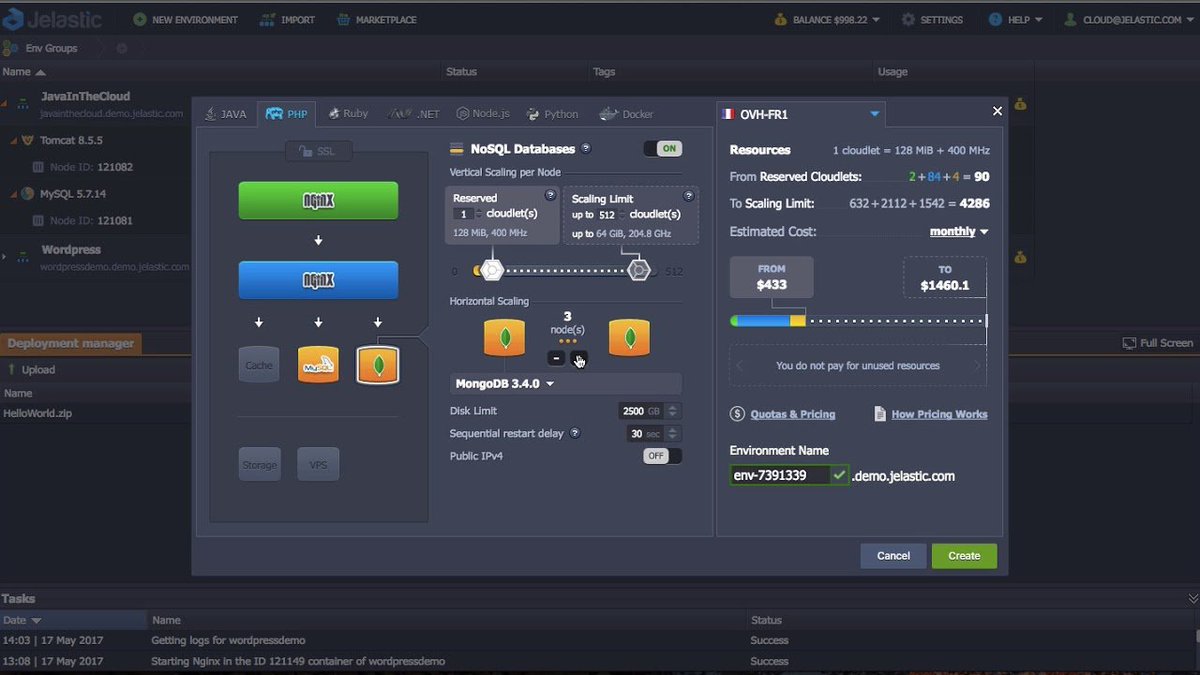Select the blue Nginx application server block
The height and width of the screenshot is (675, 1200).
point(318,281)
